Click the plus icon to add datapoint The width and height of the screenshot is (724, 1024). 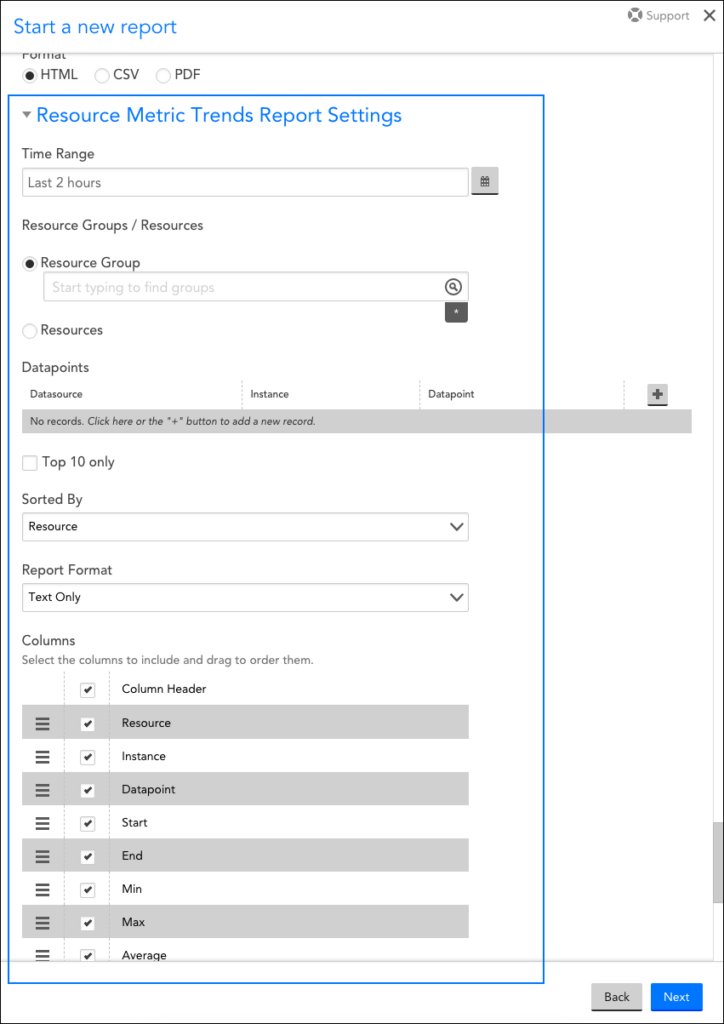pyautogui.click(x=657, y=395)
